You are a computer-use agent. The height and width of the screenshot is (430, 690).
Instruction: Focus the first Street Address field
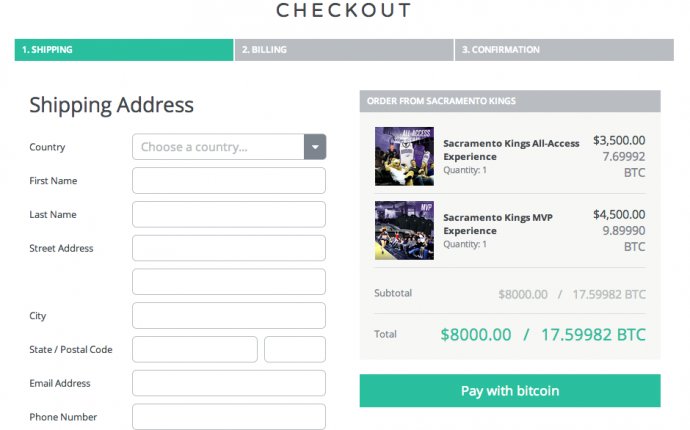tap(229, 248)
